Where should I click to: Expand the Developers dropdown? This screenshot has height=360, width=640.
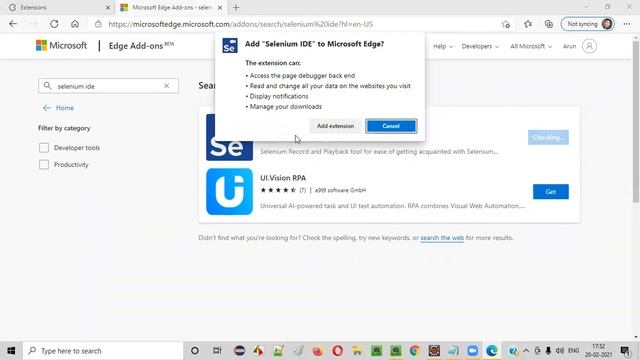(480, 46)
